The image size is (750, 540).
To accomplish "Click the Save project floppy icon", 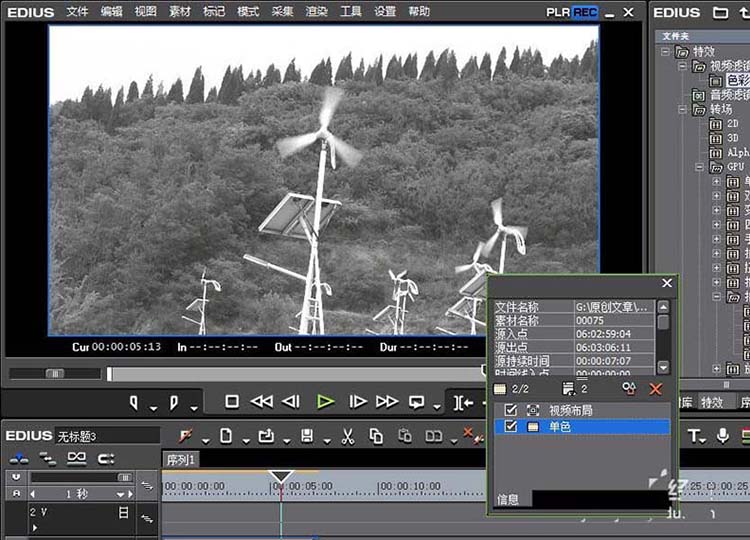I will [x=307, y=436].
